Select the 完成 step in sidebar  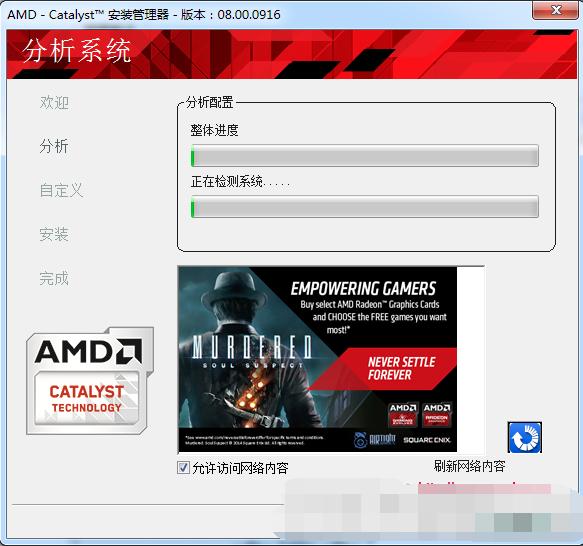[54, 278]
